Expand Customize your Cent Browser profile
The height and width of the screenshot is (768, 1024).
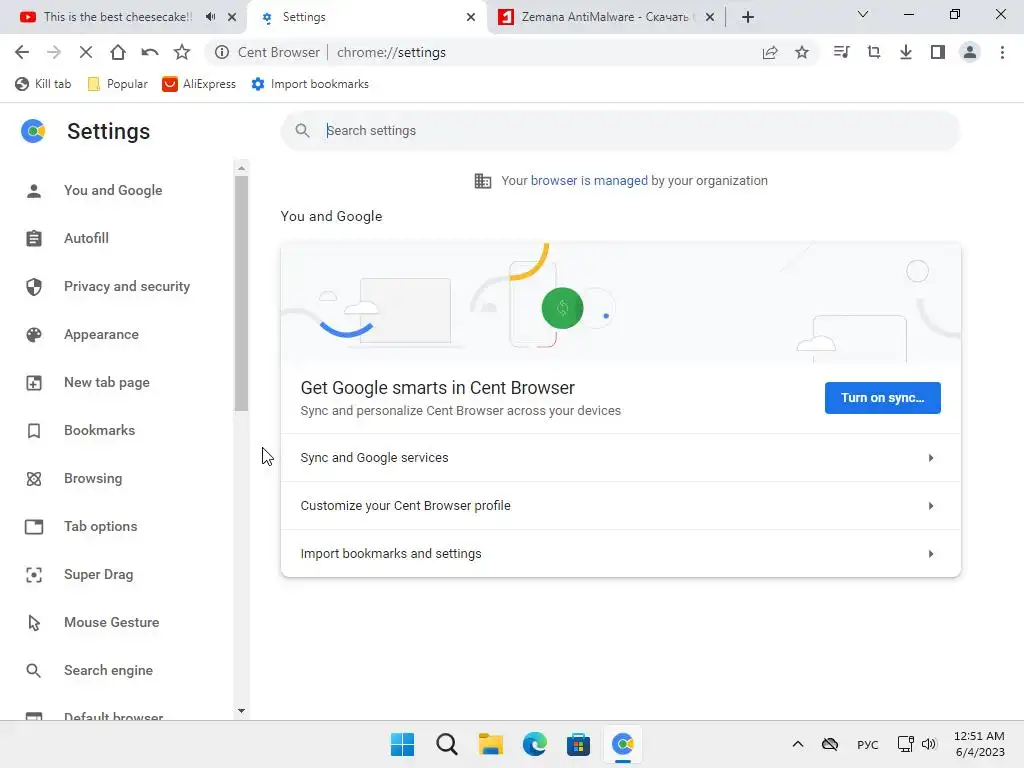[x=620, y=505]
